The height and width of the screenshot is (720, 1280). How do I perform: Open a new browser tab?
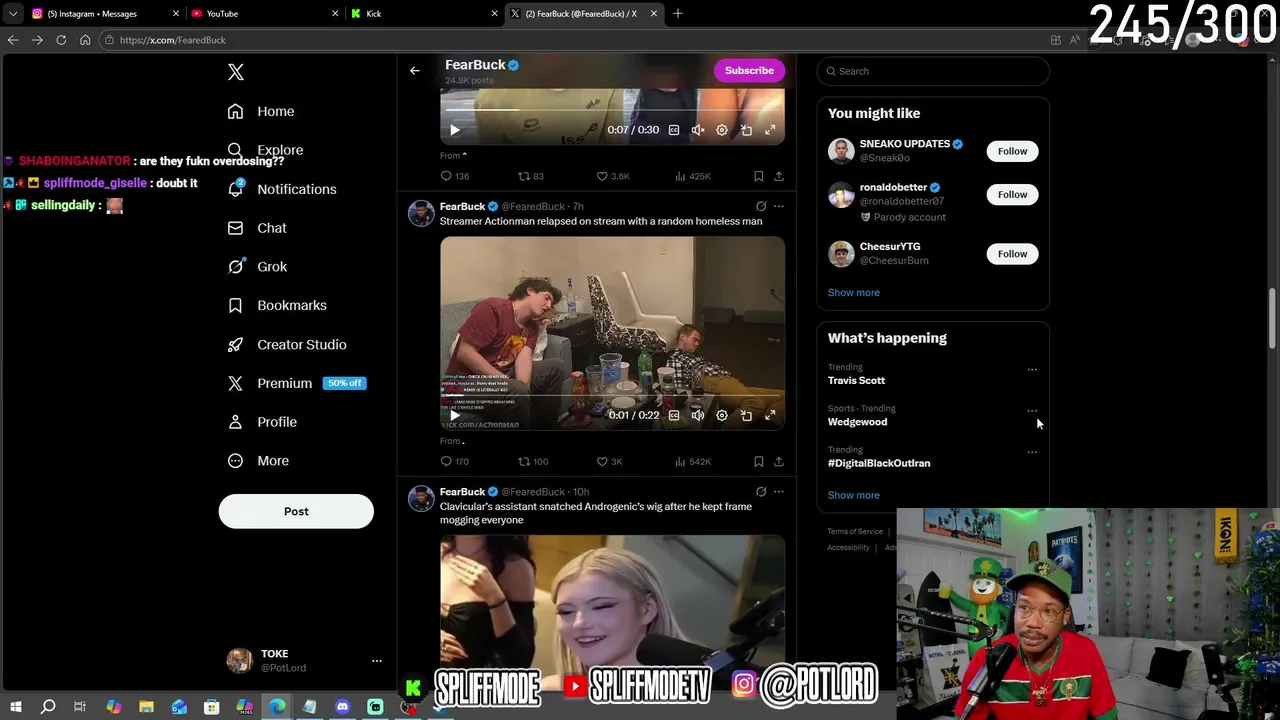click(x=678, y=13)
